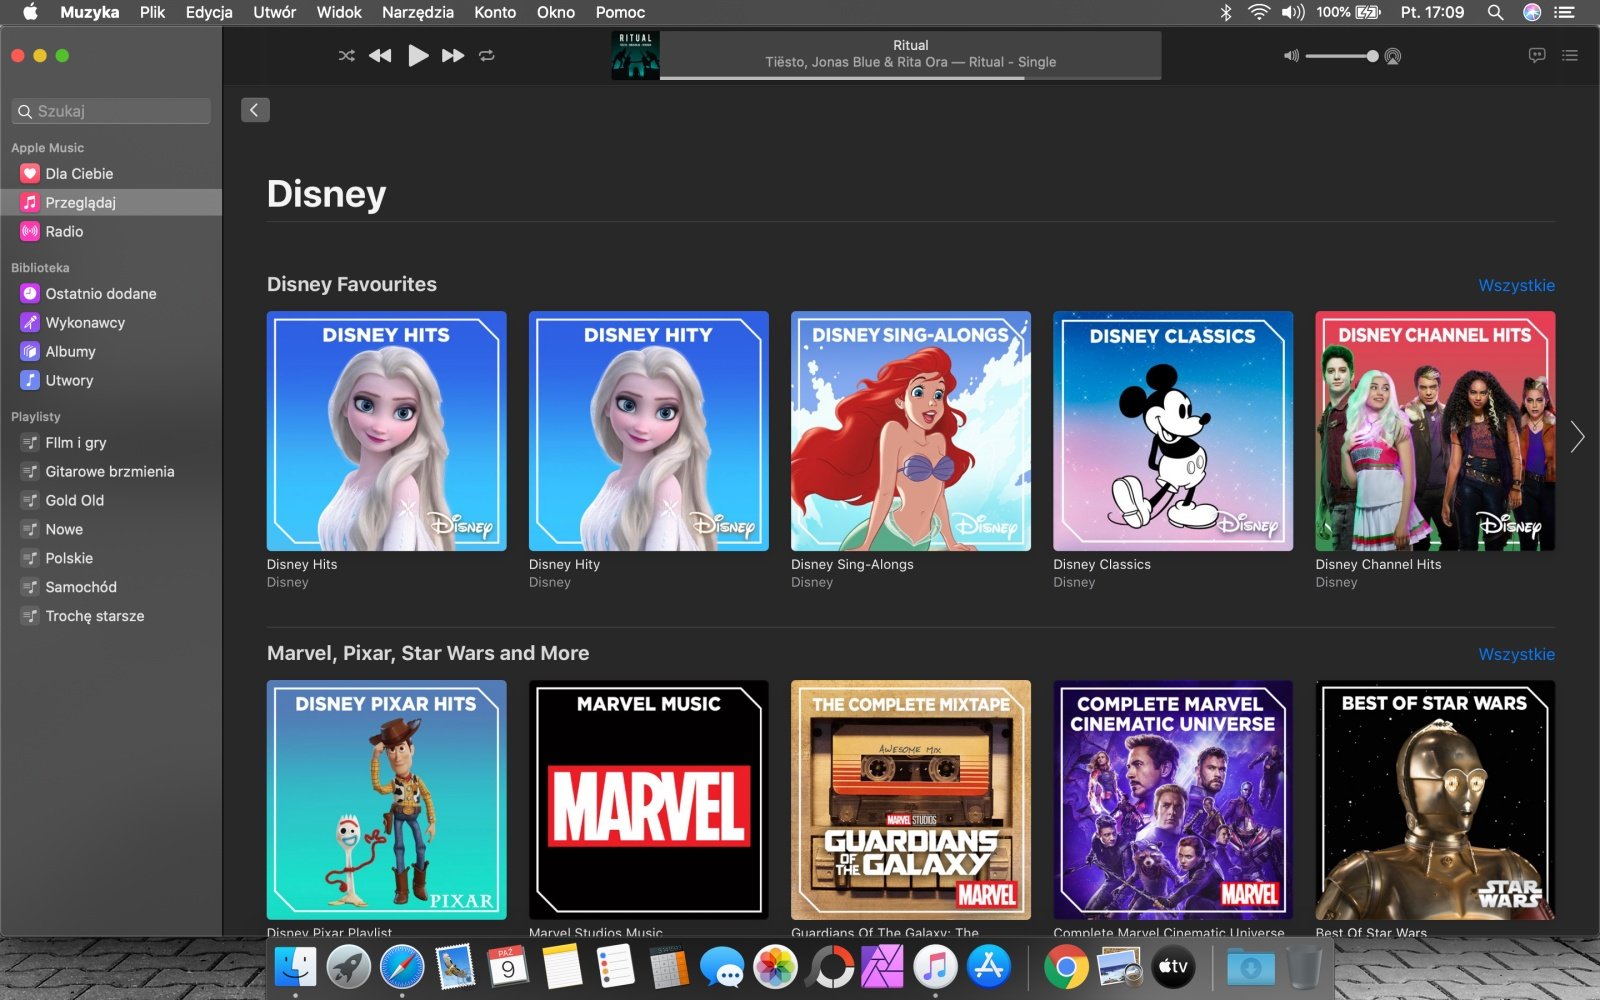Open Albumy library view
Screen dimensions: 1600x1000
(x=111, y=352)
